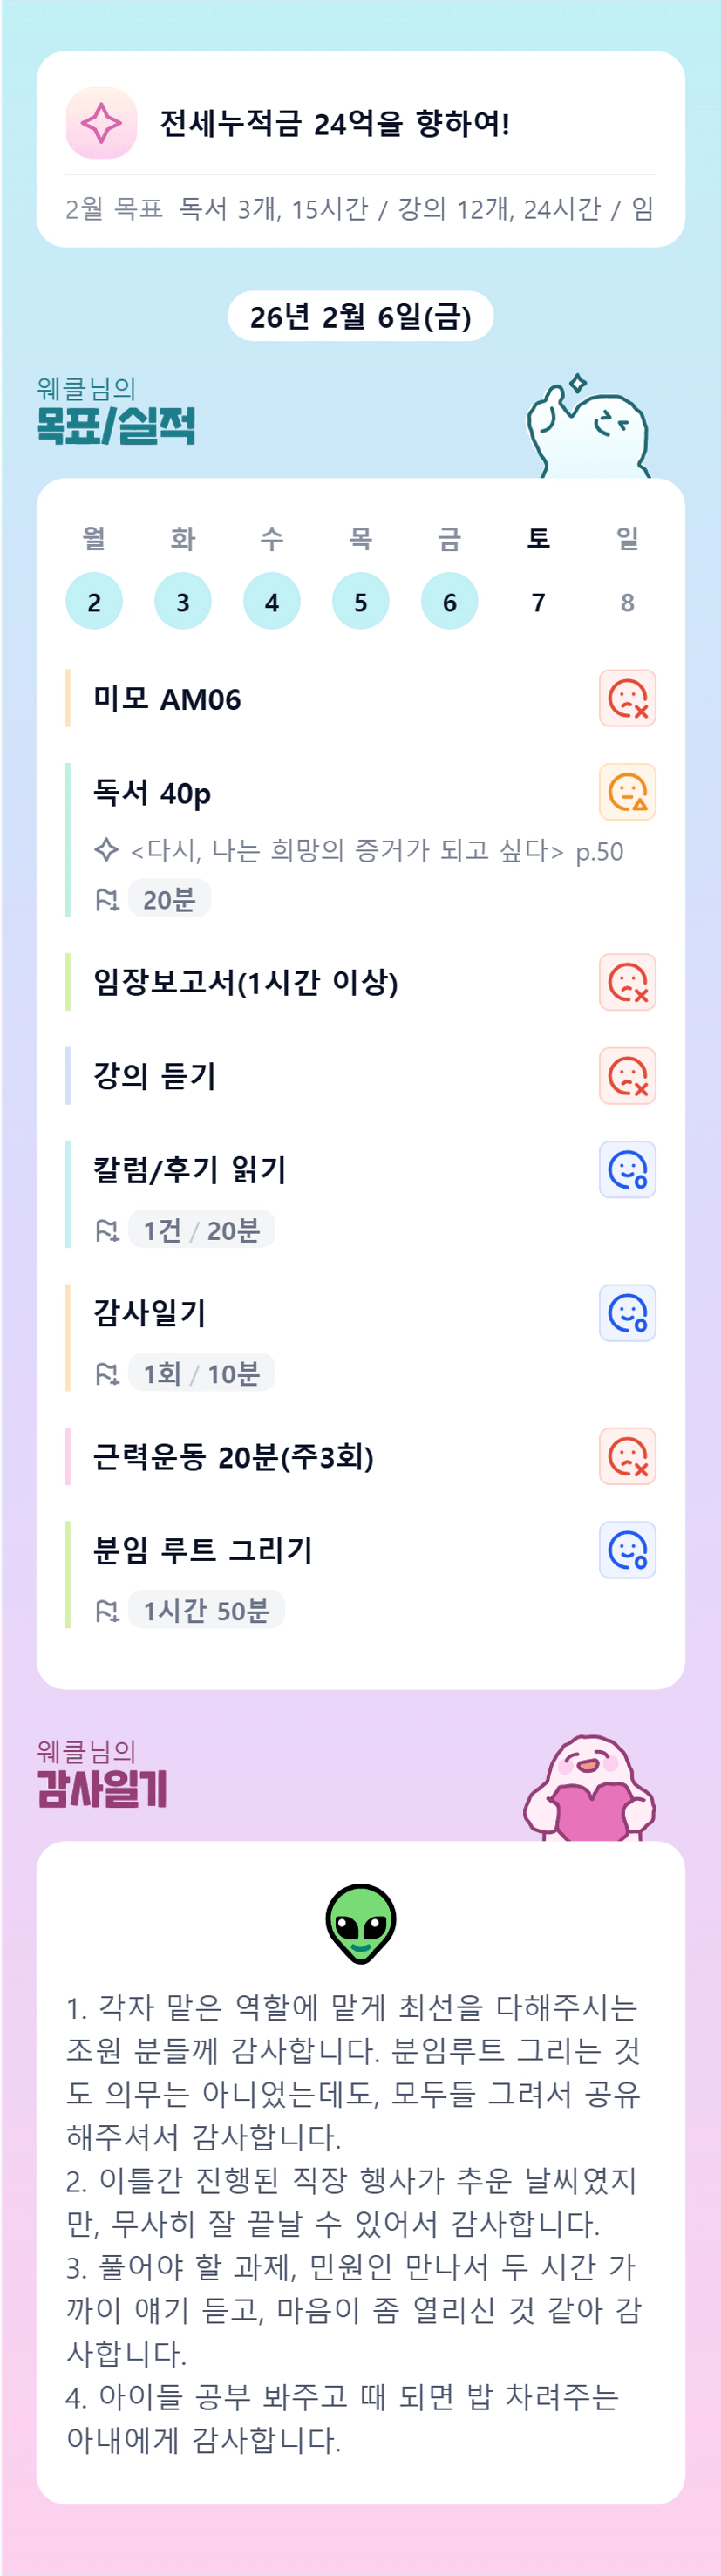
Task: Click the blue success face icon for 감사일기
Action: pos(627,1313)
